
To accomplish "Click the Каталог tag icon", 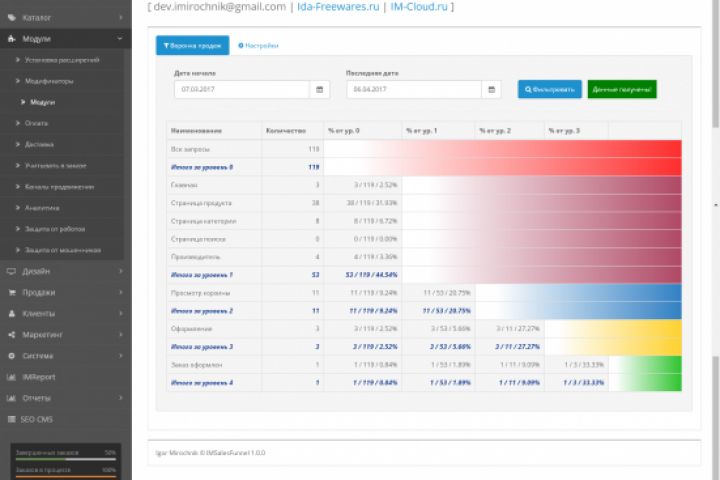I will tap(11, 17).
